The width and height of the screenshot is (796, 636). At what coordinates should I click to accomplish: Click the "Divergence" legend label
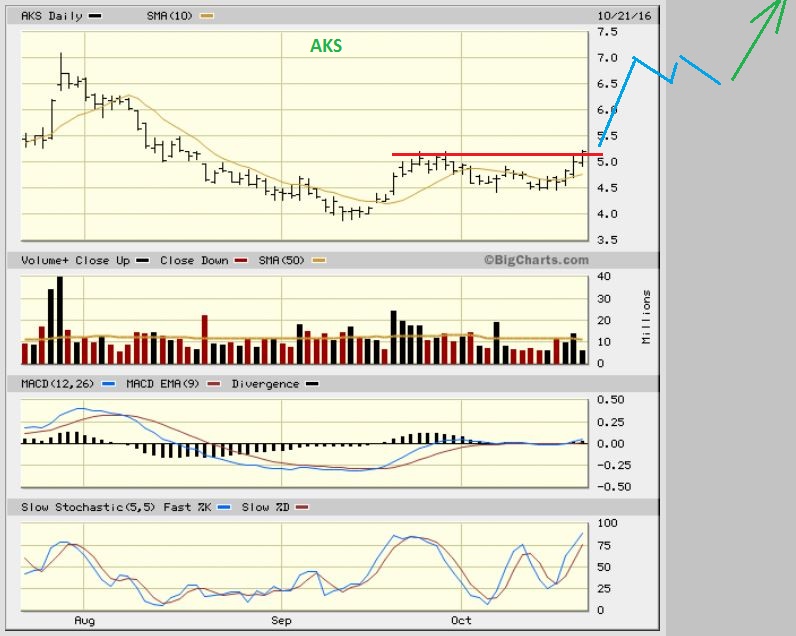265,384
